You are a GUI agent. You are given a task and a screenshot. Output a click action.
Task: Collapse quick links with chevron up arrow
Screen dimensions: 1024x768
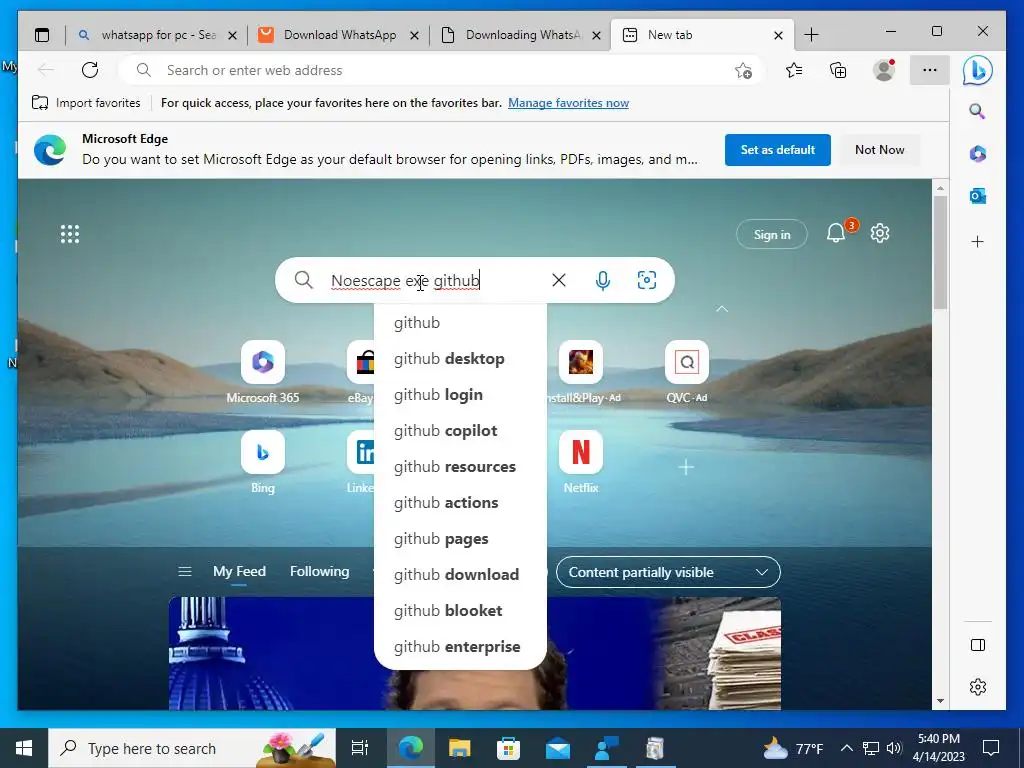[722, 309]
